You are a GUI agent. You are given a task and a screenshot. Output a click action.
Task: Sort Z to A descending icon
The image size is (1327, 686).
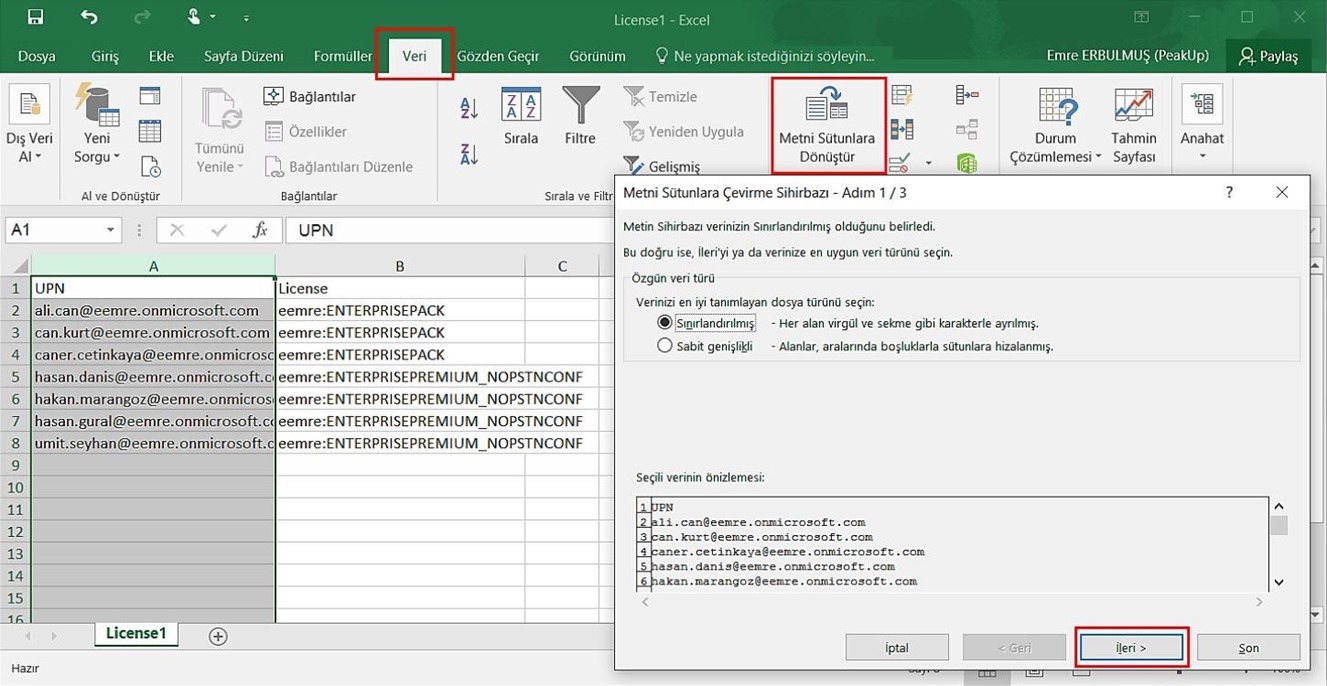click(469, 153)
